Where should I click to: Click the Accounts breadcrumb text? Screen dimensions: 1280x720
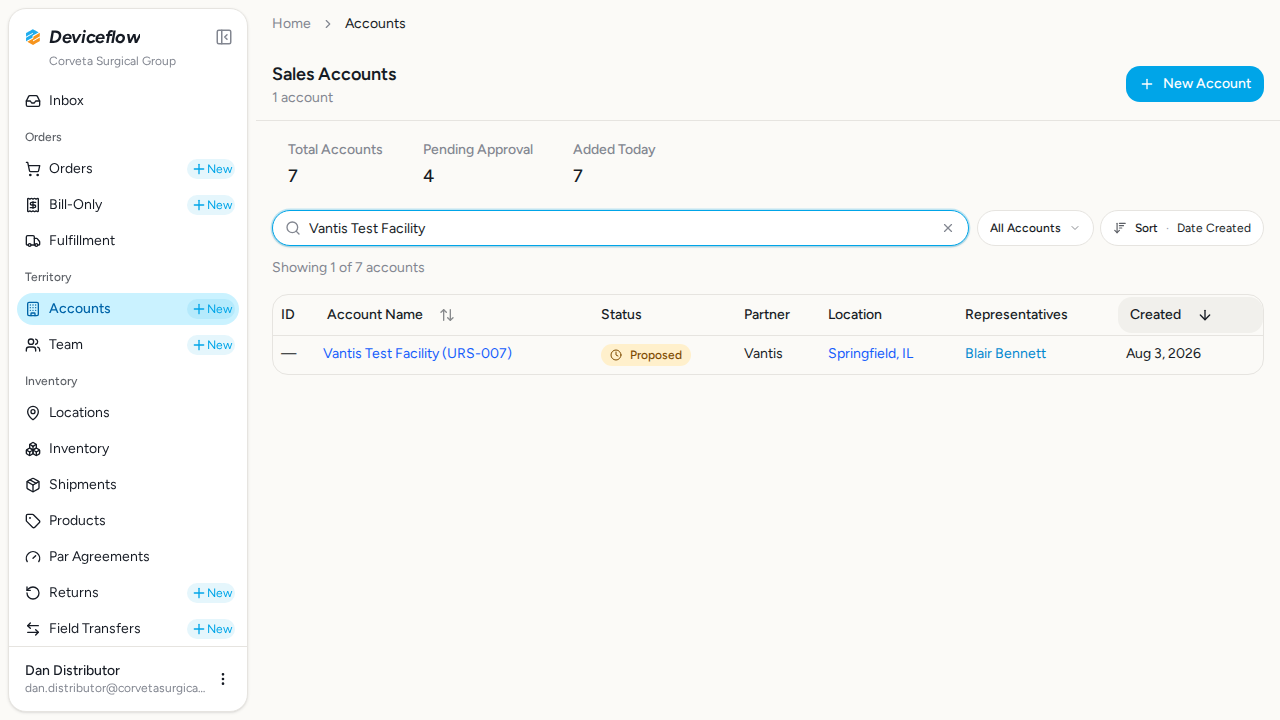pos(375,23)
